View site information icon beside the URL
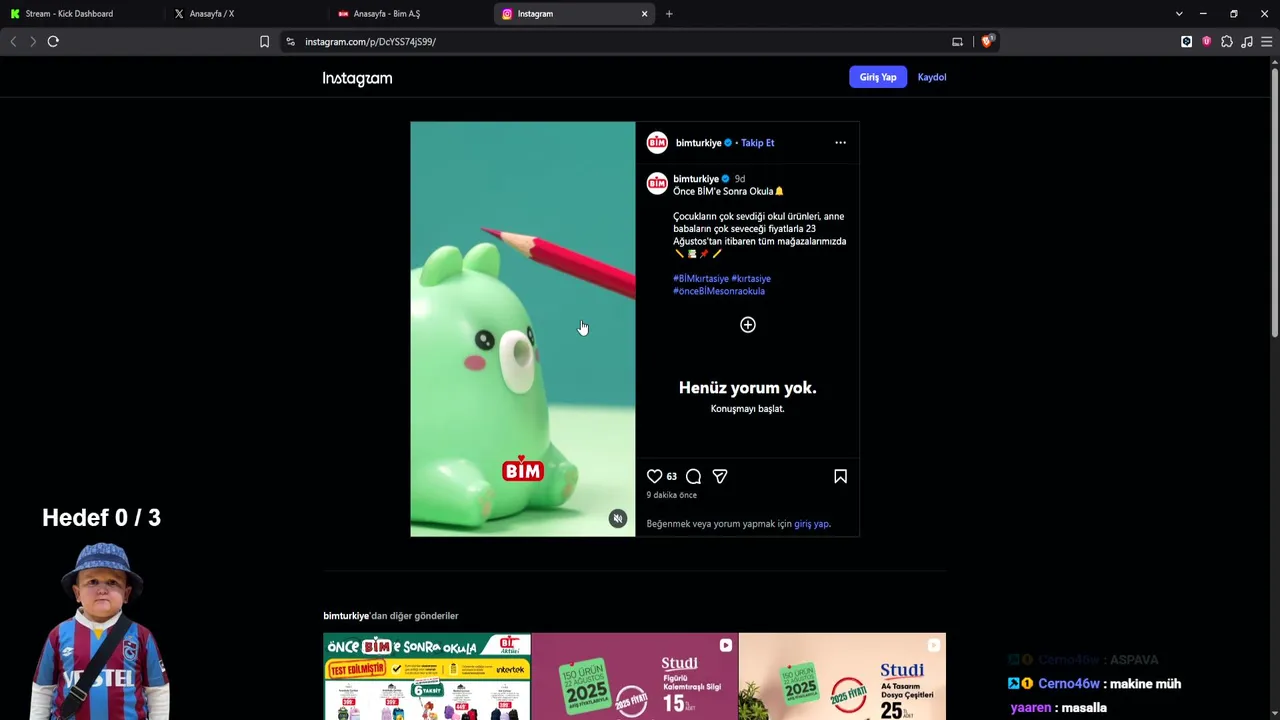Screen dimensions: 1280x720 pos(290,42)
